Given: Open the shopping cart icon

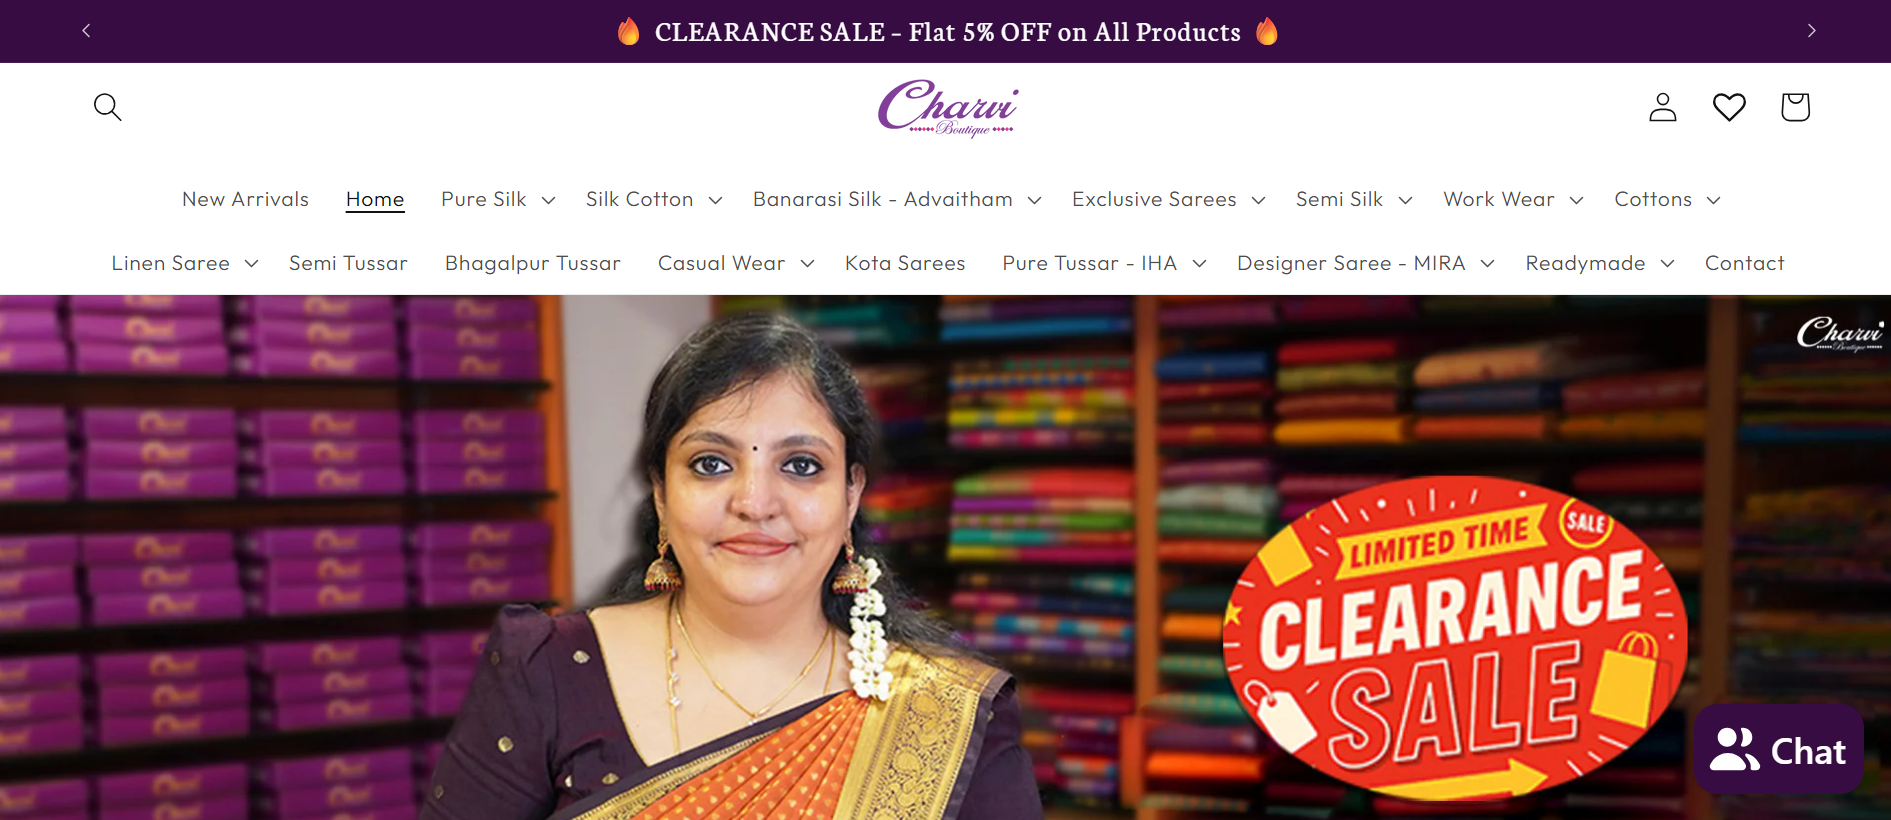Looking at the screenshot, I should (1795, 107).
